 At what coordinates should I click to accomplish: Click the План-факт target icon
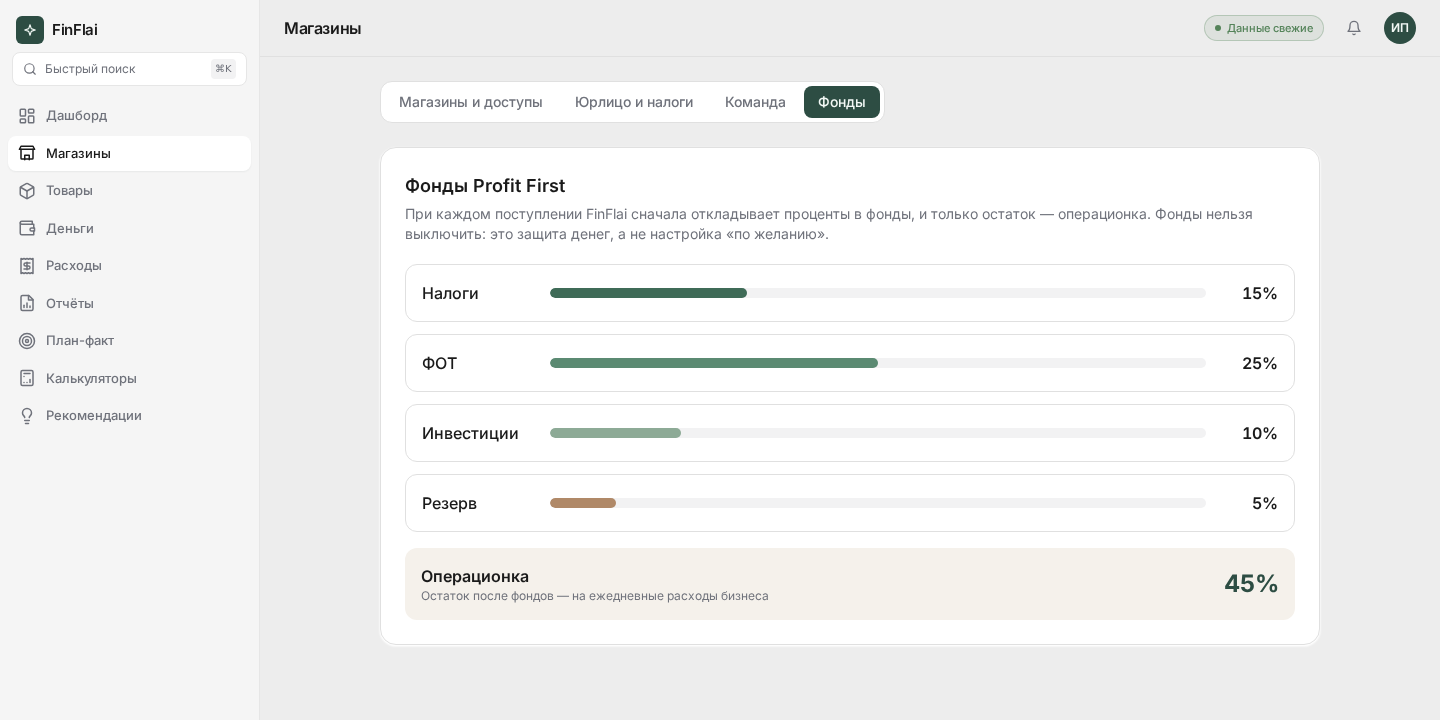pos(27,341)
